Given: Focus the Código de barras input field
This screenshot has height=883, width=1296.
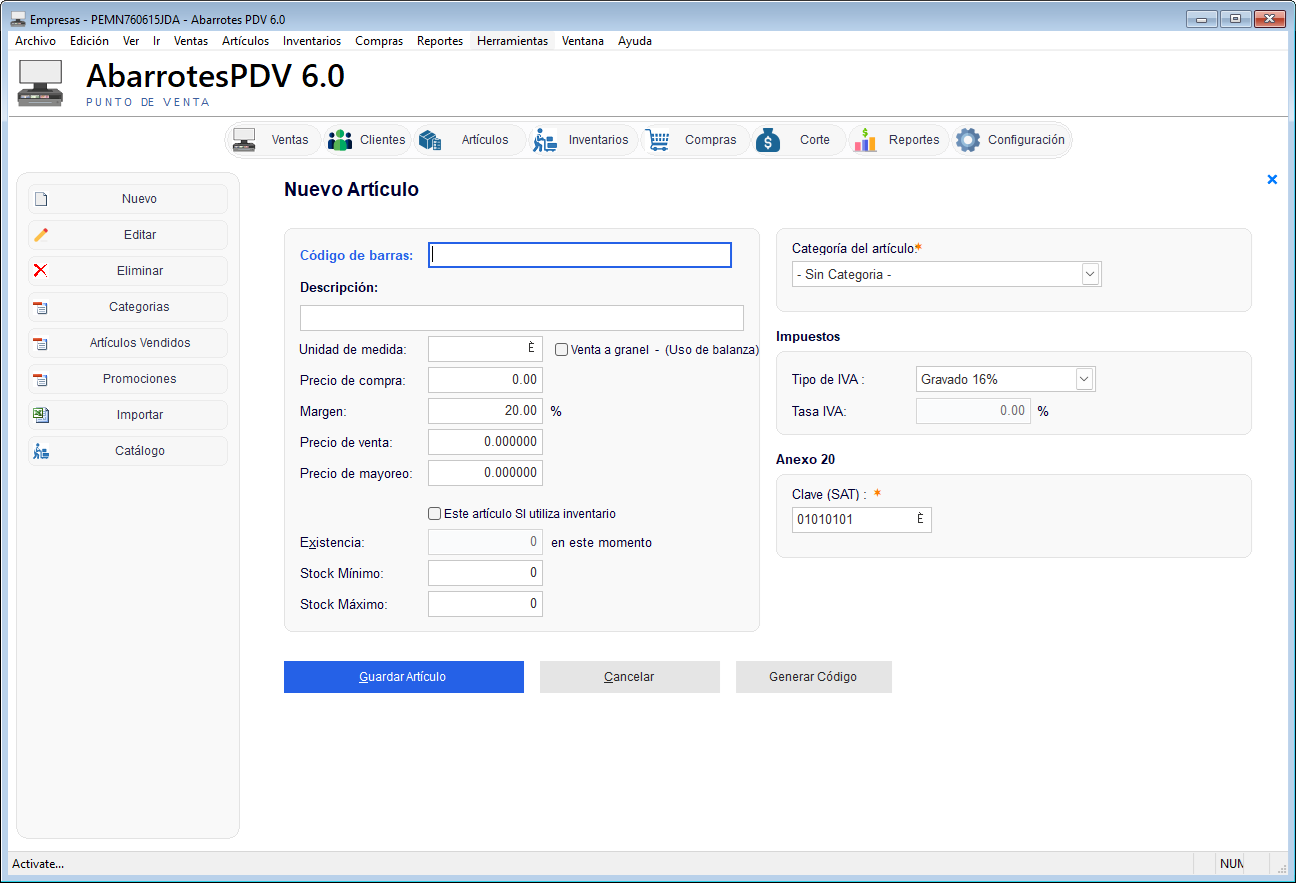Looking at the screenshot, I should tap(580, 255).
